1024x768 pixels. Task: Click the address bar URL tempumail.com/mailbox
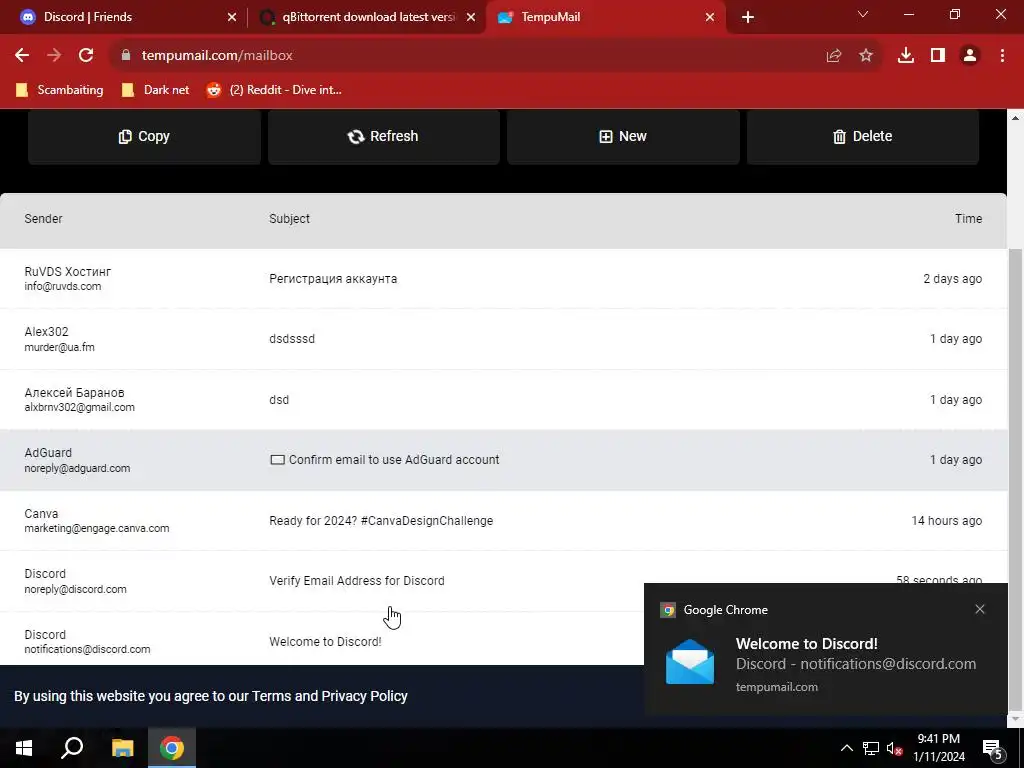point(217,56)
